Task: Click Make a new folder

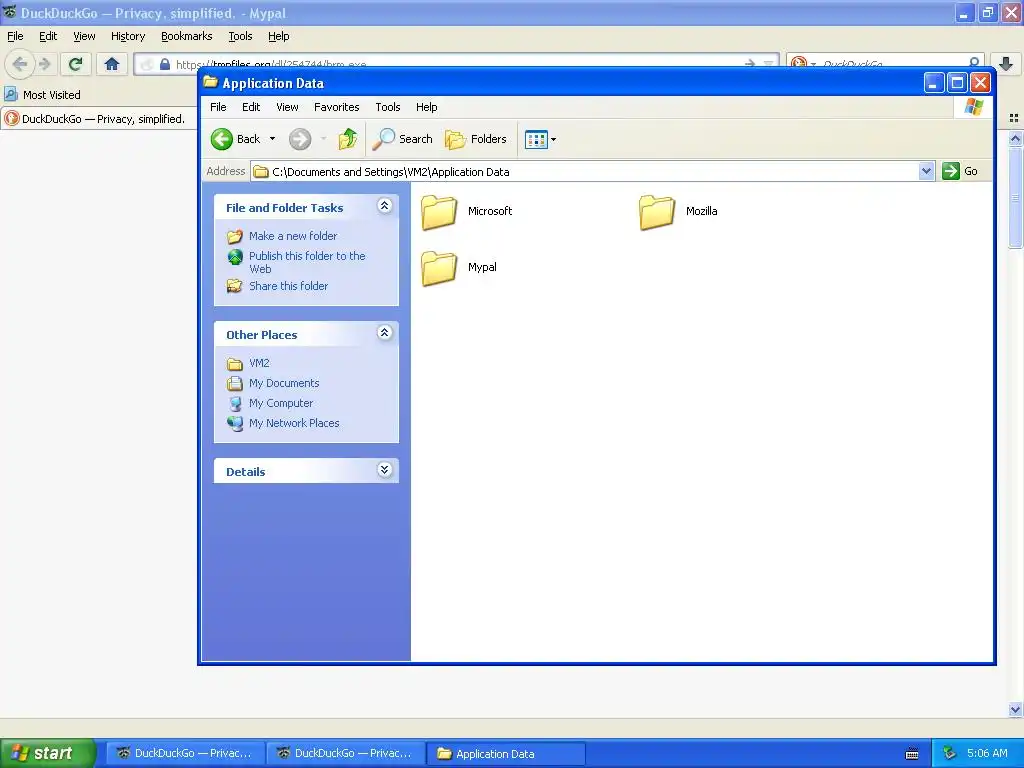Action: pos(293,236)
